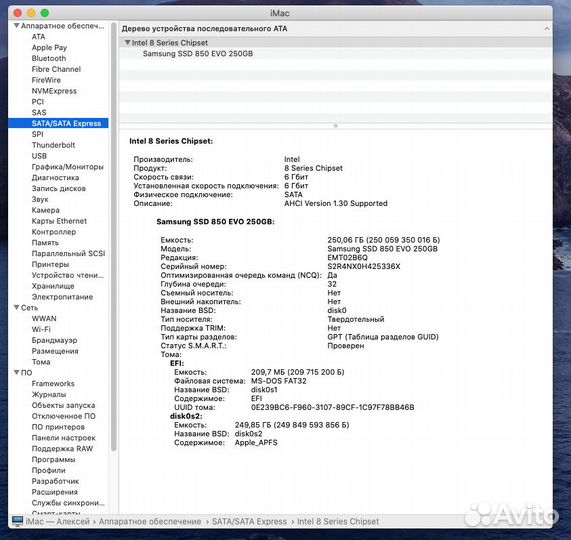Select Журналы entry
This screenshot has width=571, height=540.
(x=48, y=394)
